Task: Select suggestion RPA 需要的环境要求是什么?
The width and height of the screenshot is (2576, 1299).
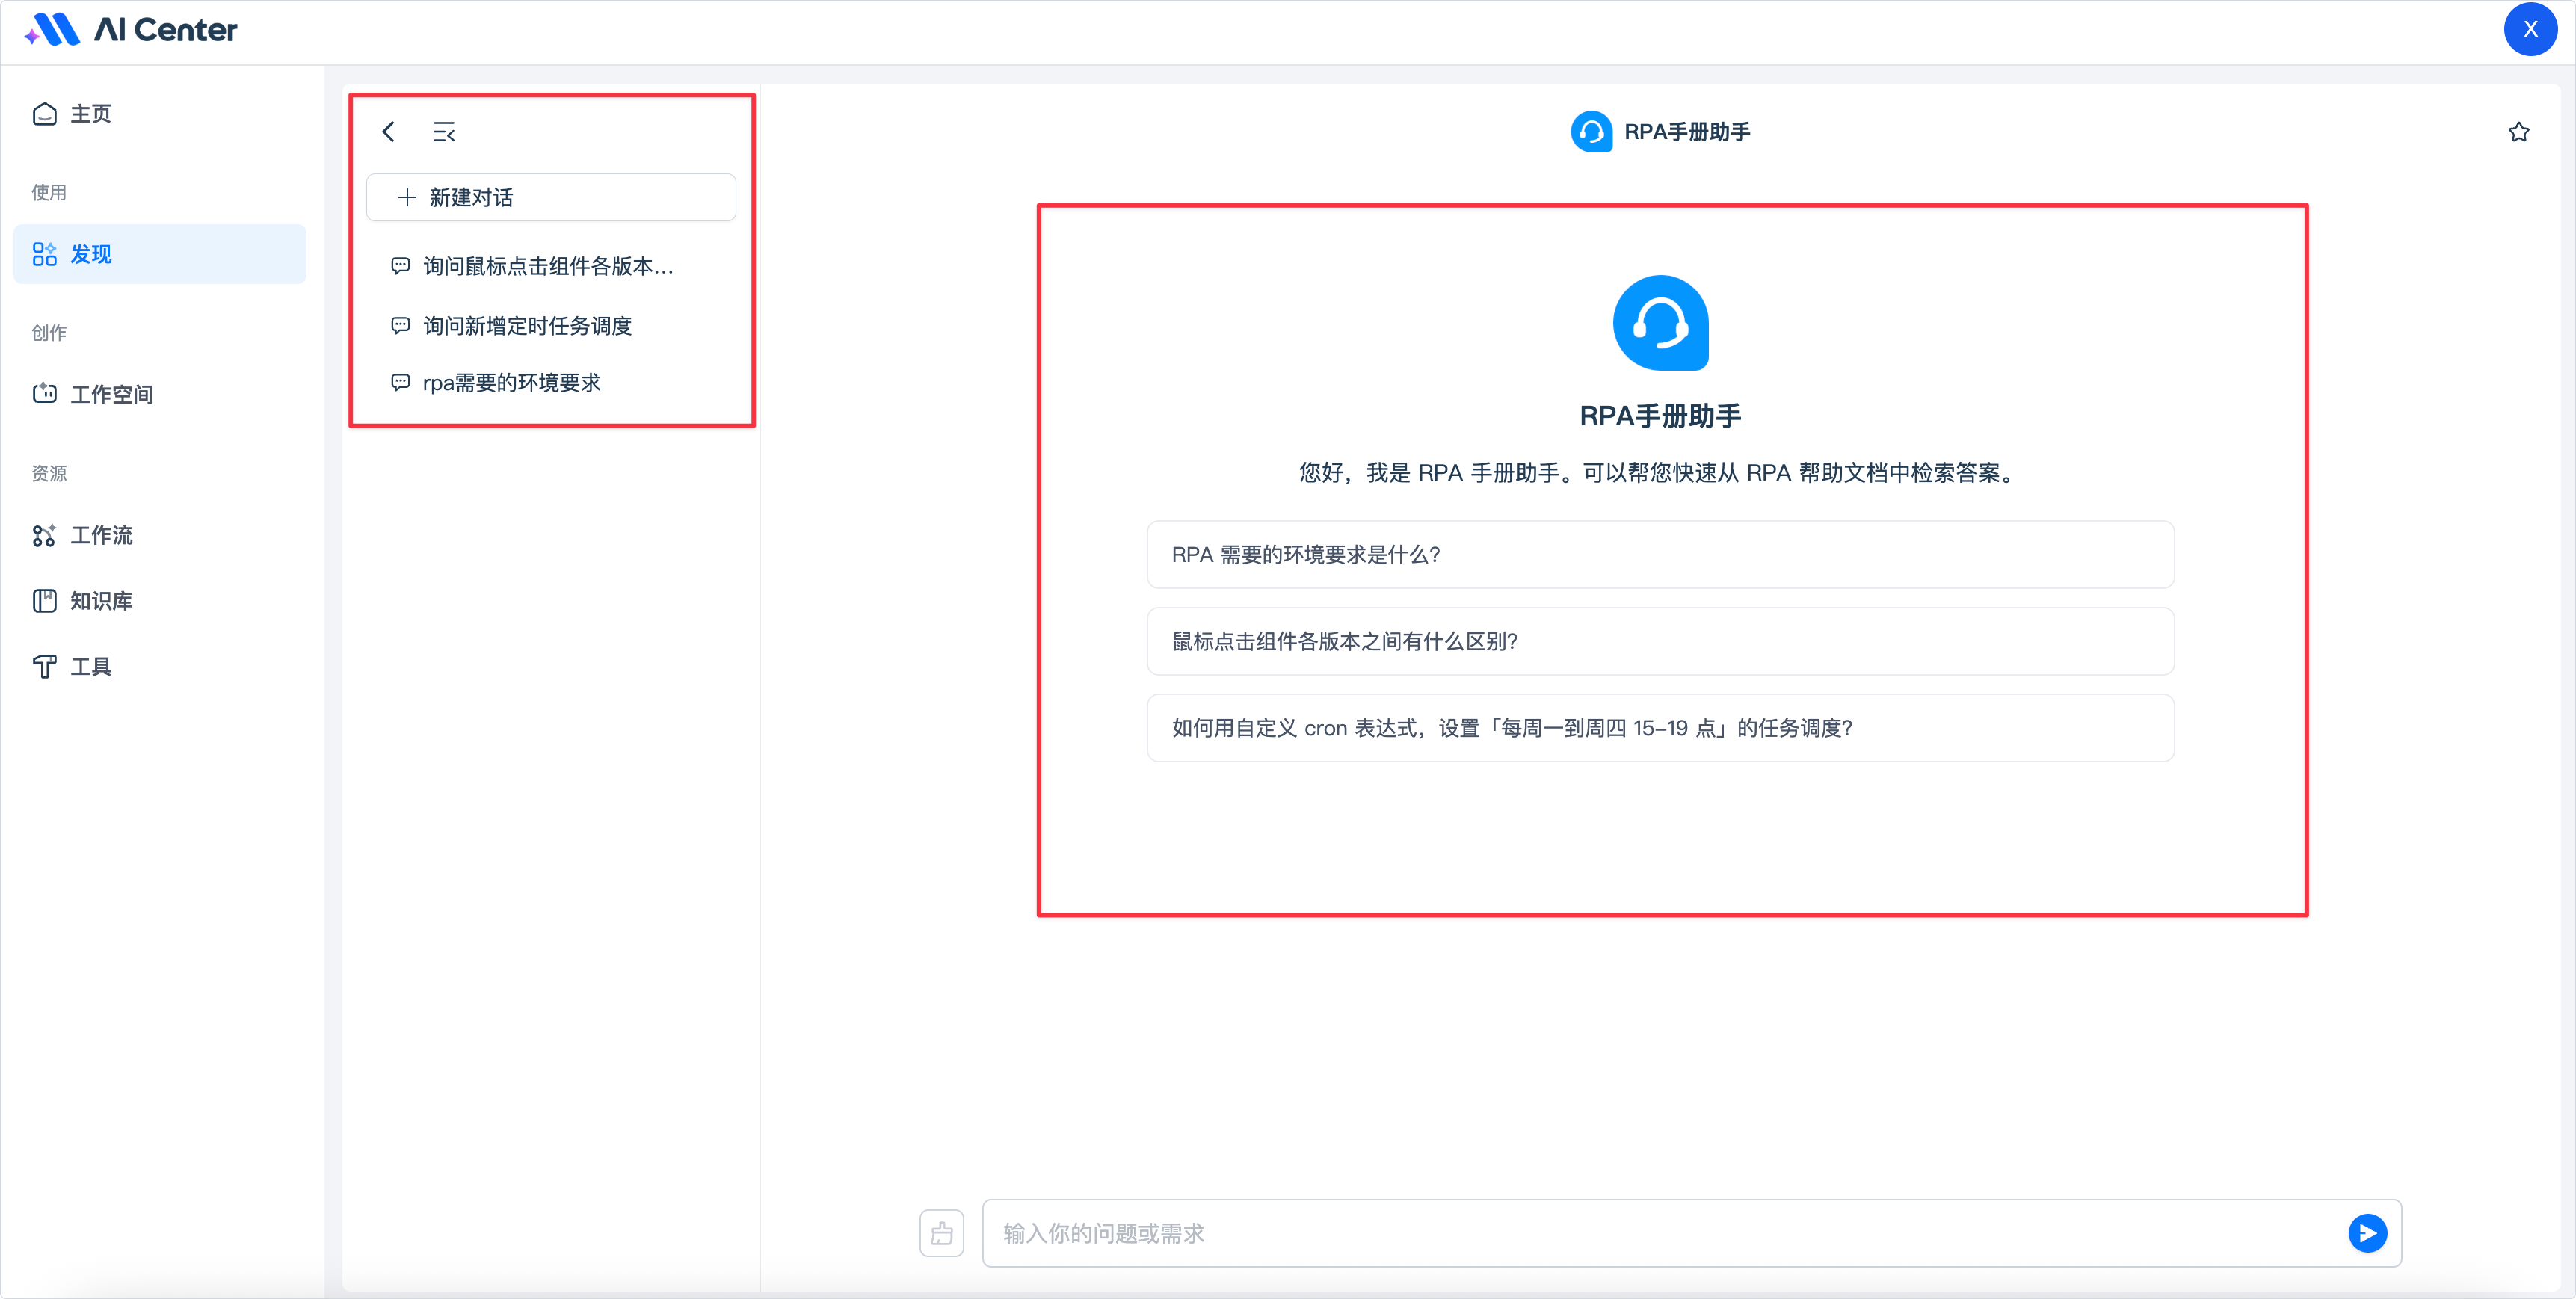Action: [1660, 555]
